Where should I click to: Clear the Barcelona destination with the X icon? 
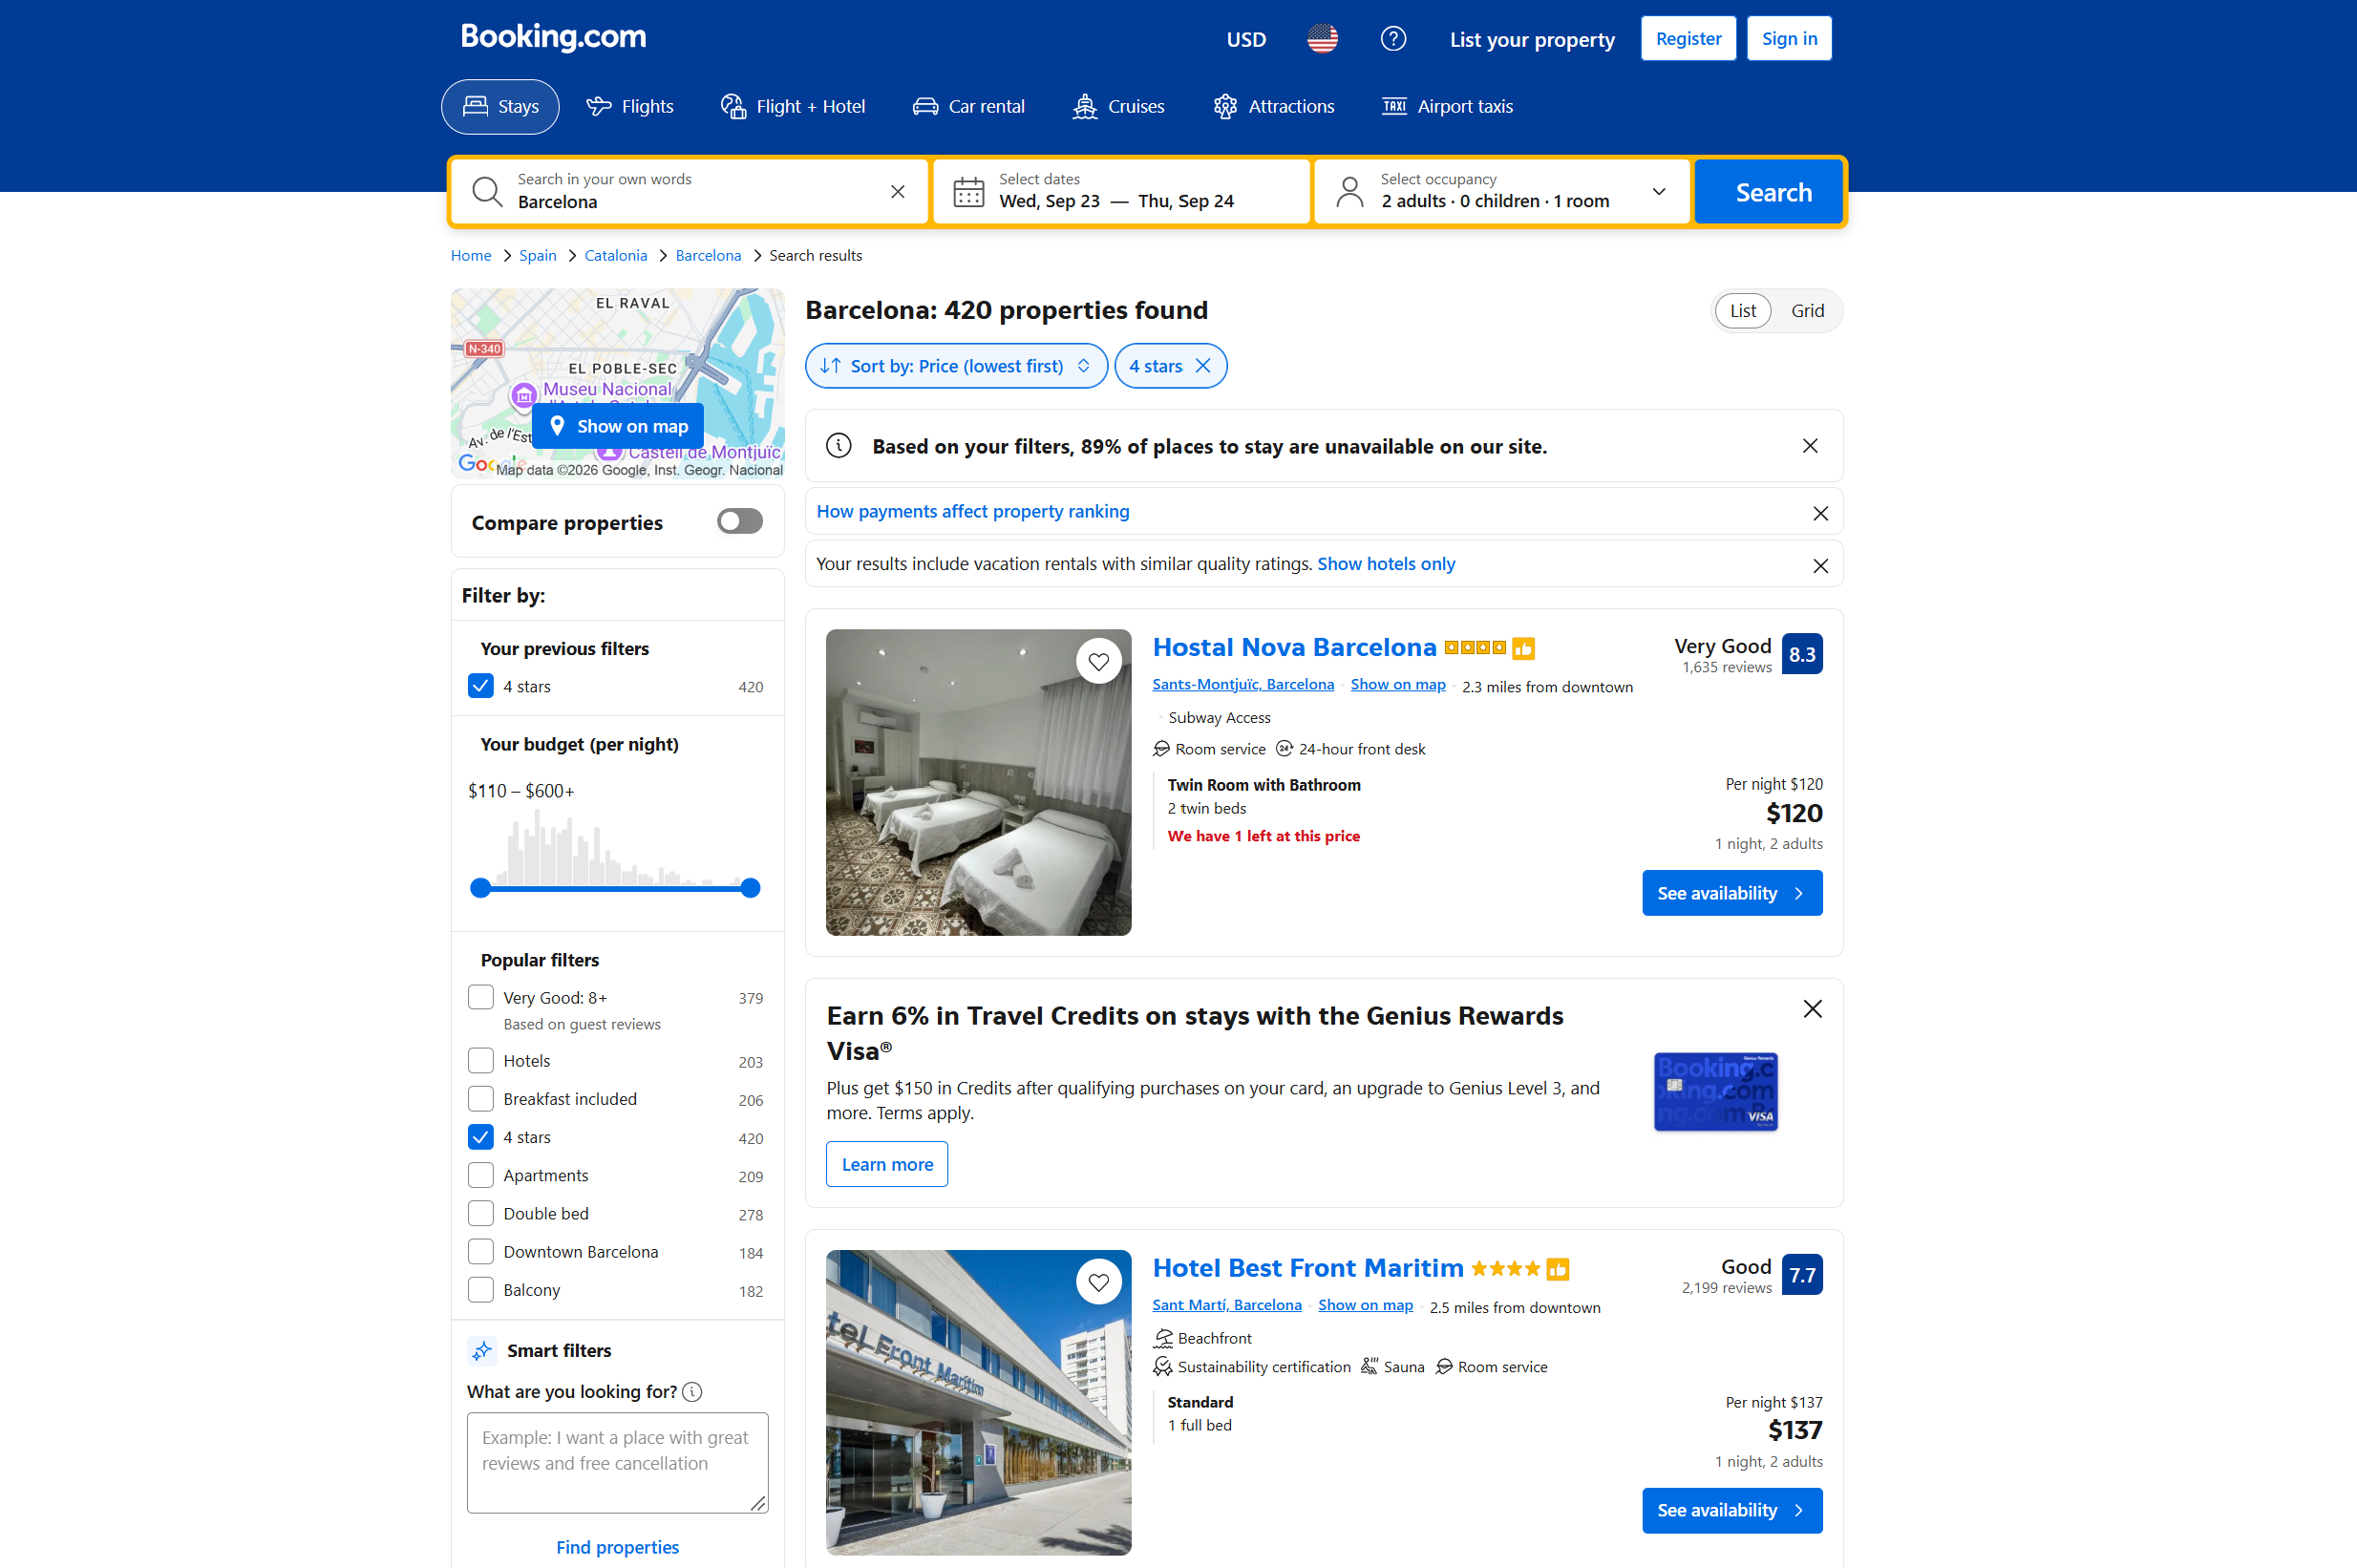(897, 191)
